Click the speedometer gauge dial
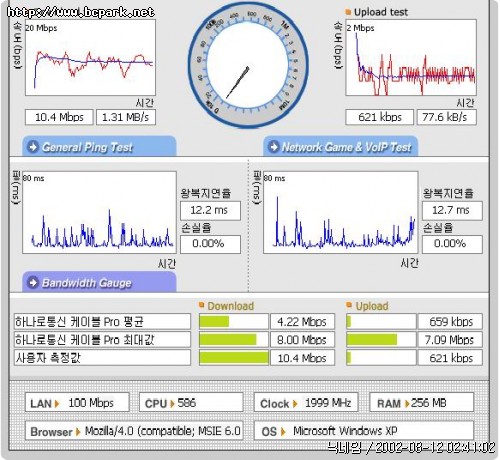500x460 pixels. click(248, 66)
